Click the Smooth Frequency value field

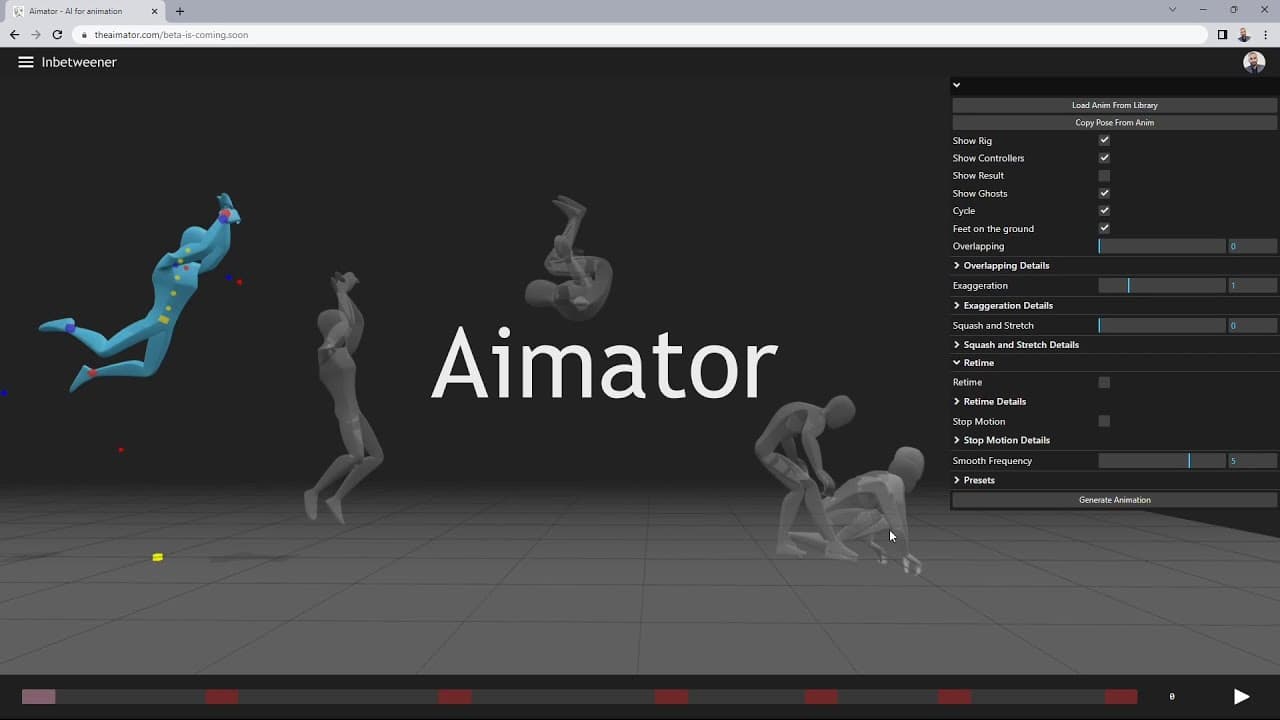point(1252,461)
